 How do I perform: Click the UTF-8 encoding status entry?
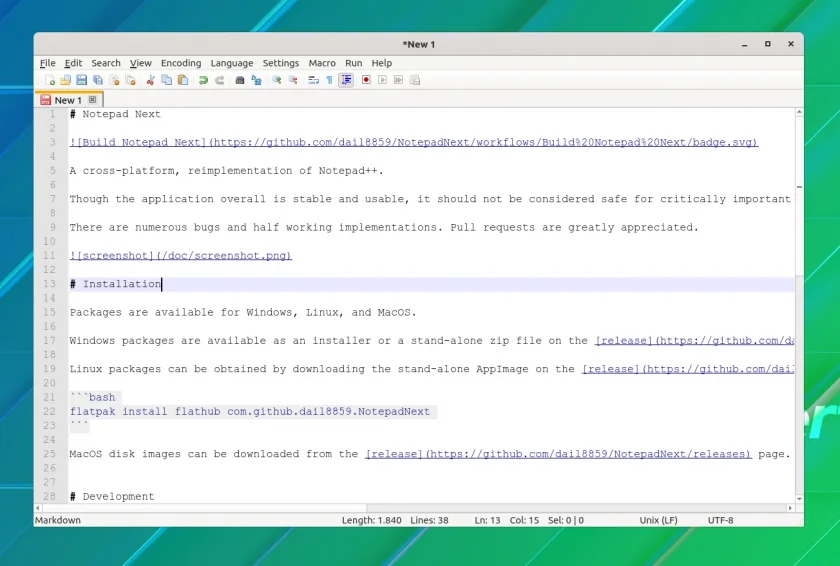[721, 520]
